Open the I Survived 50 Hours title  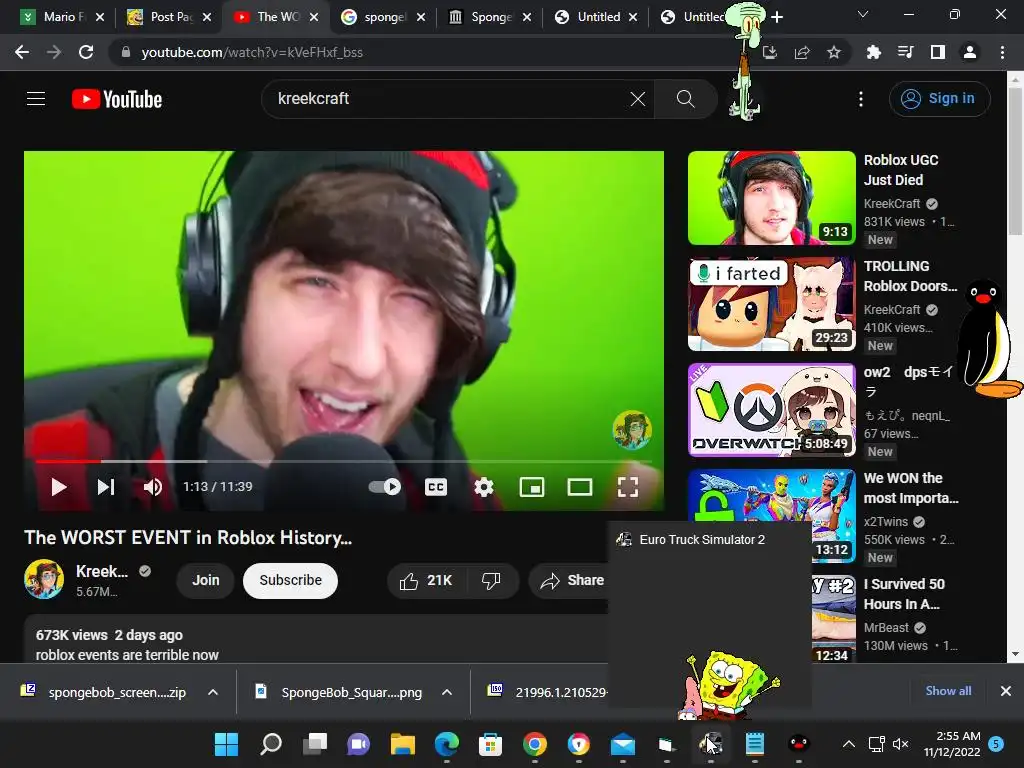click(904, 594)
